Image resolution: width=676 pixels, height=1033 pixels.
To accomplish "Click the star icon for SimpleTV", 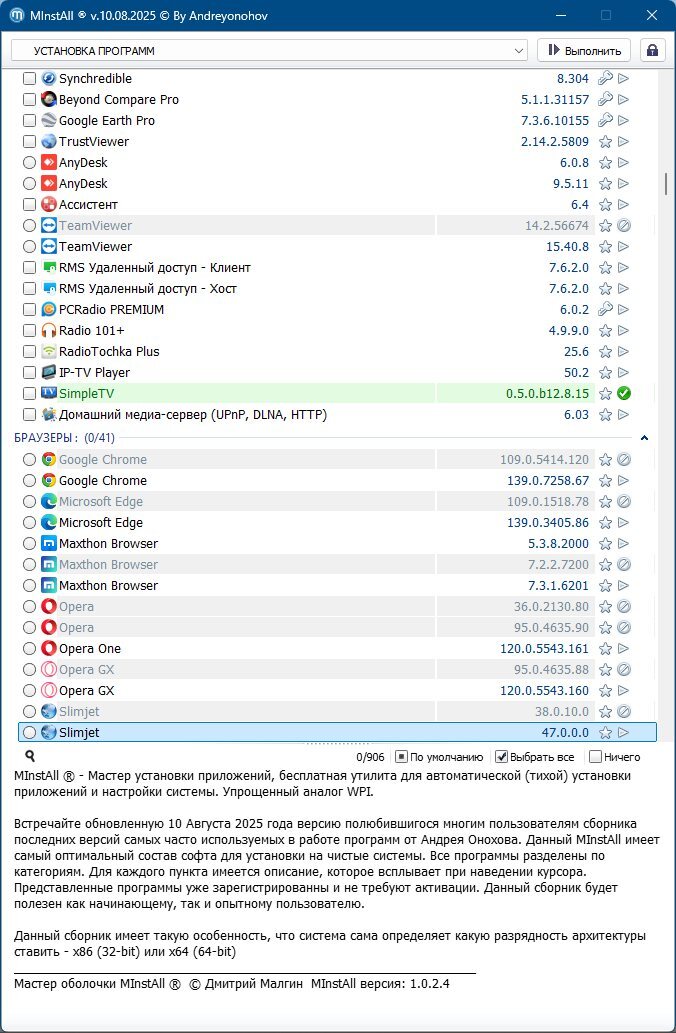I will (x=605, y=394).
